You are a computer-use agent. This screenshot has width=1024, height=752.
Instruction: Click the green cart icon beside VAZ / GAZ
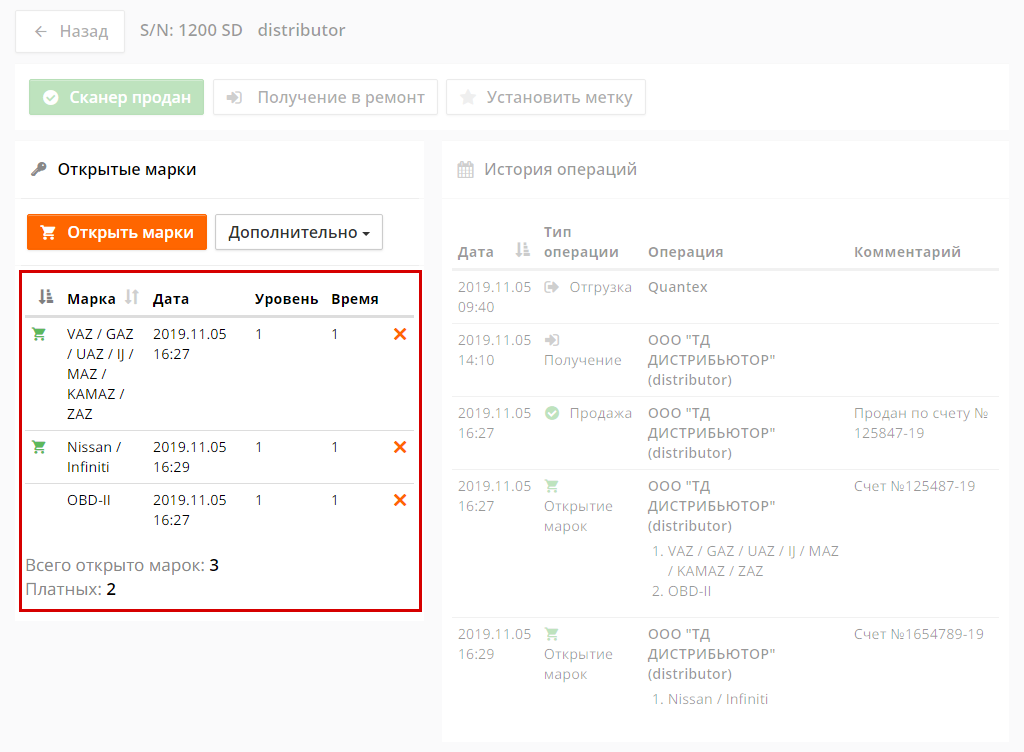(x=39, y=334)
